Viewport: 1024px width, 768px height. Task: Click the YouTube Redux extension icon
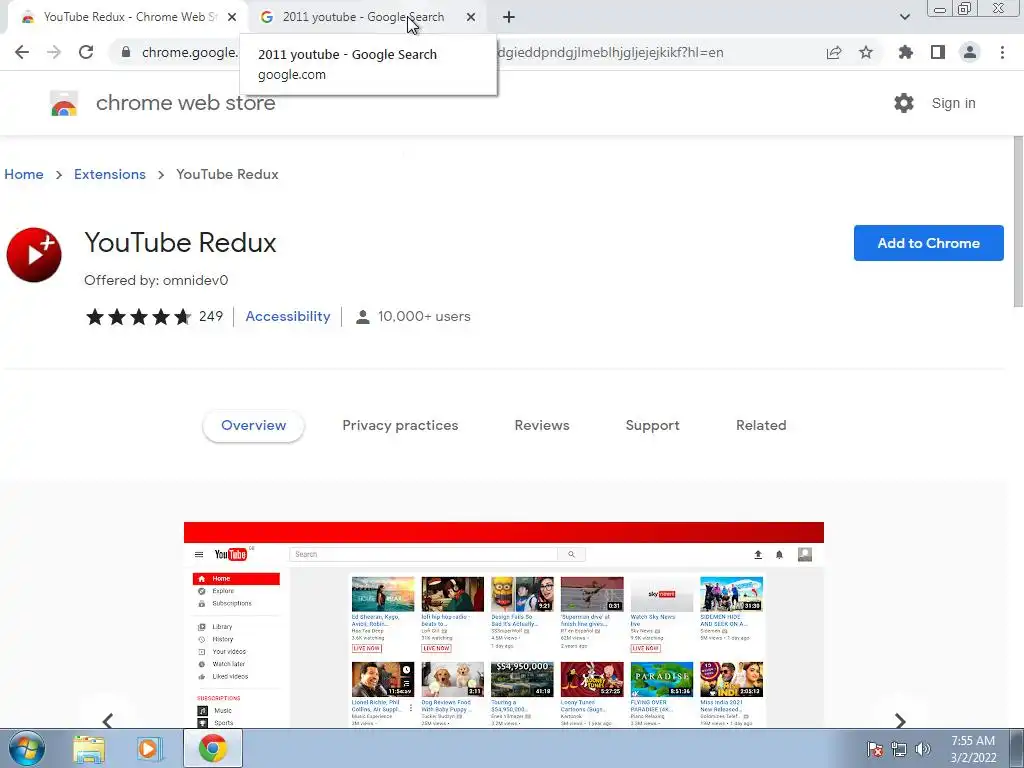tap(34, 255)
